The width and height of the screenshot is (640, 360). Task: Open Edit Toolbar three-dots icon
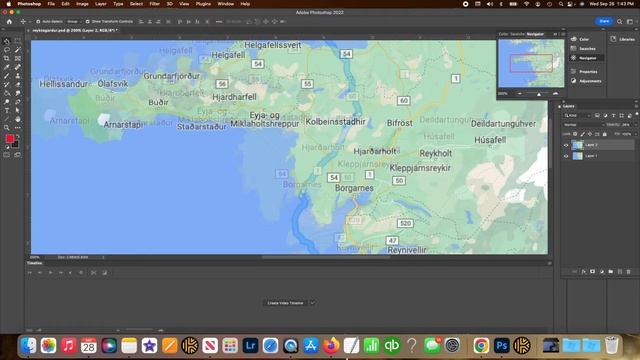click(x=18, y=128)
